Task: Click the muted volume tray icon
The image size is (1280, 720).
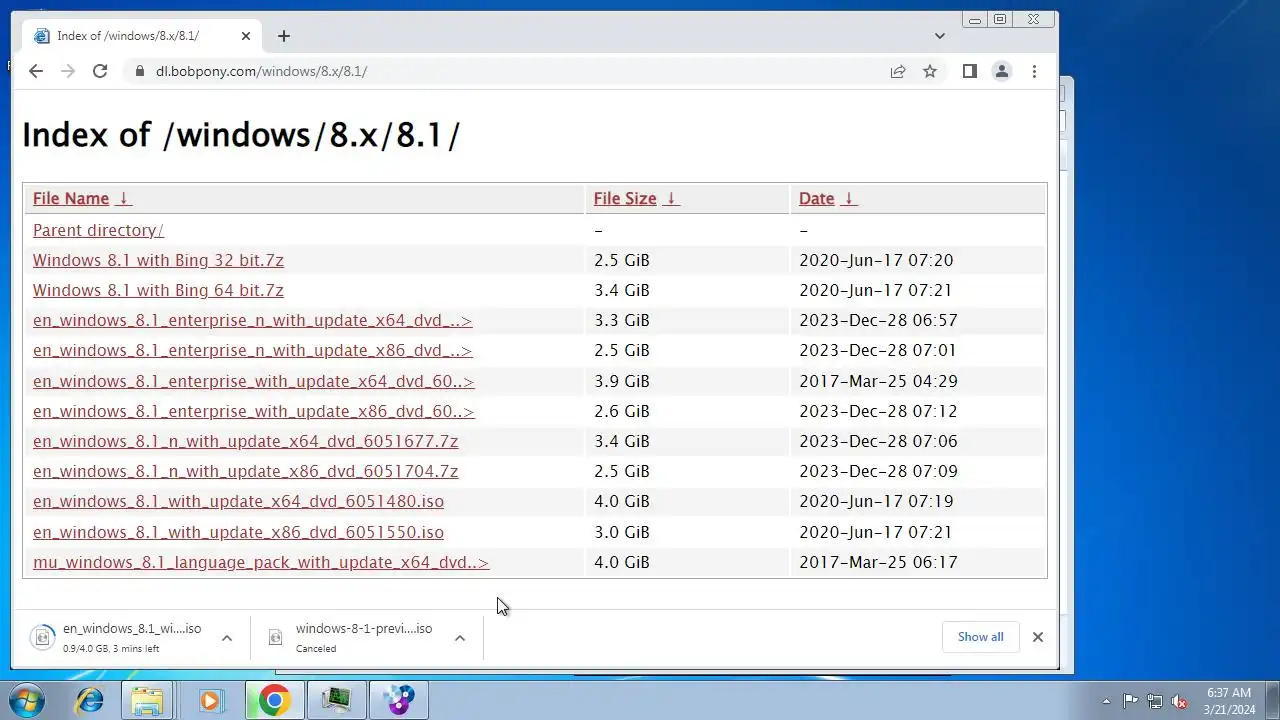Action: pyautogui.click(x=1179, y=701)
